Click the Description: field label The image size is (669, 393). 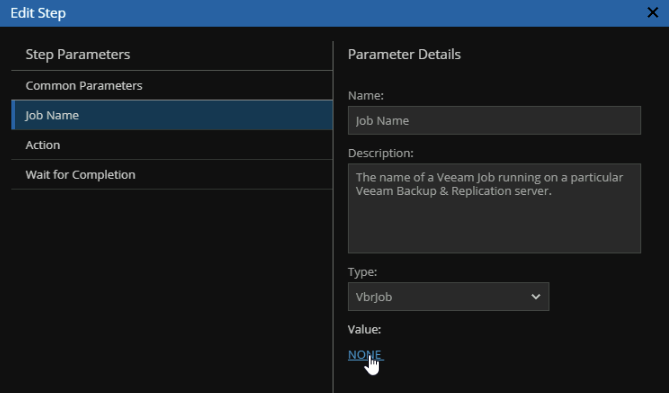coord(381,153)
